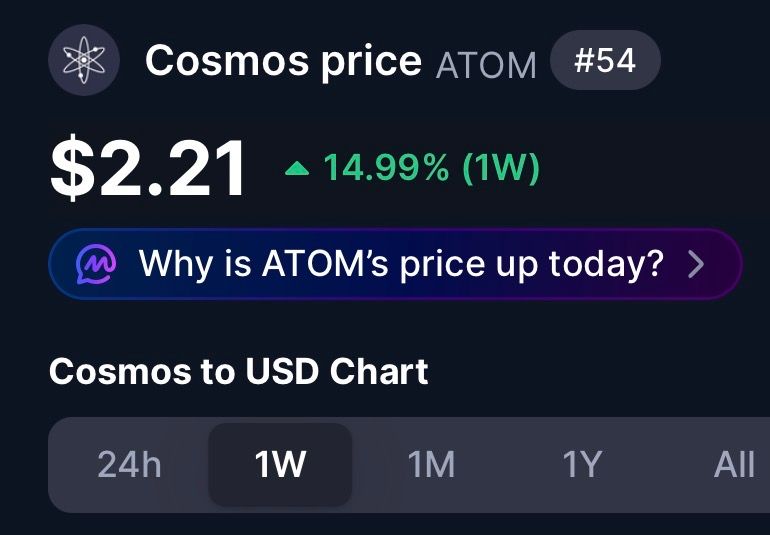
Task: Click the #54 rank badge
Action: point(605,60)
